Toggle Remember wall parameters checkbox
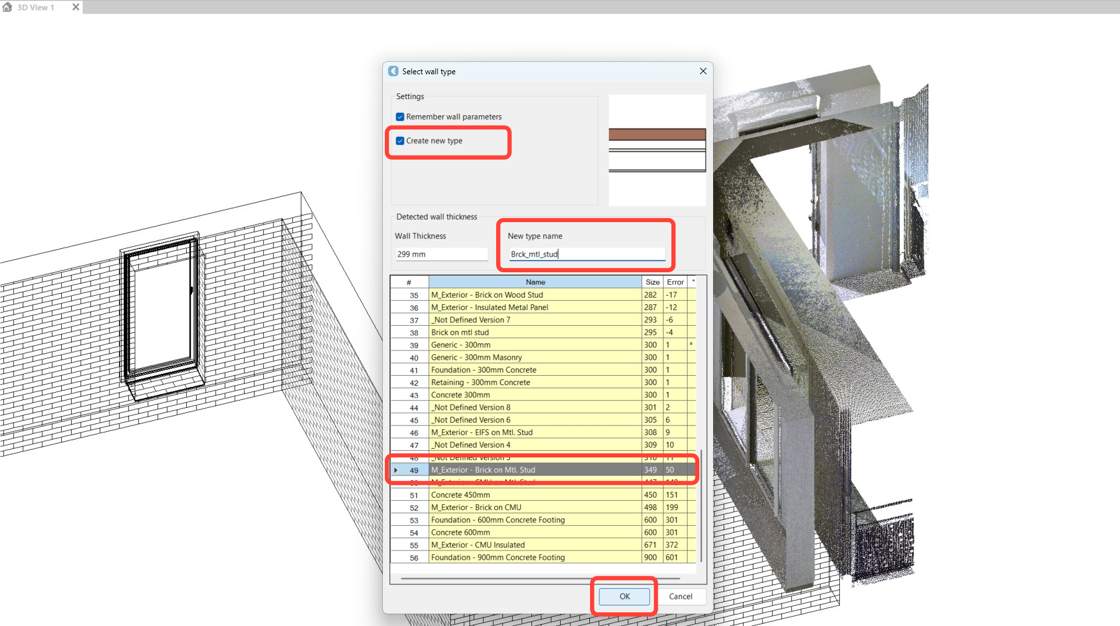 click(x=400, y=116)
